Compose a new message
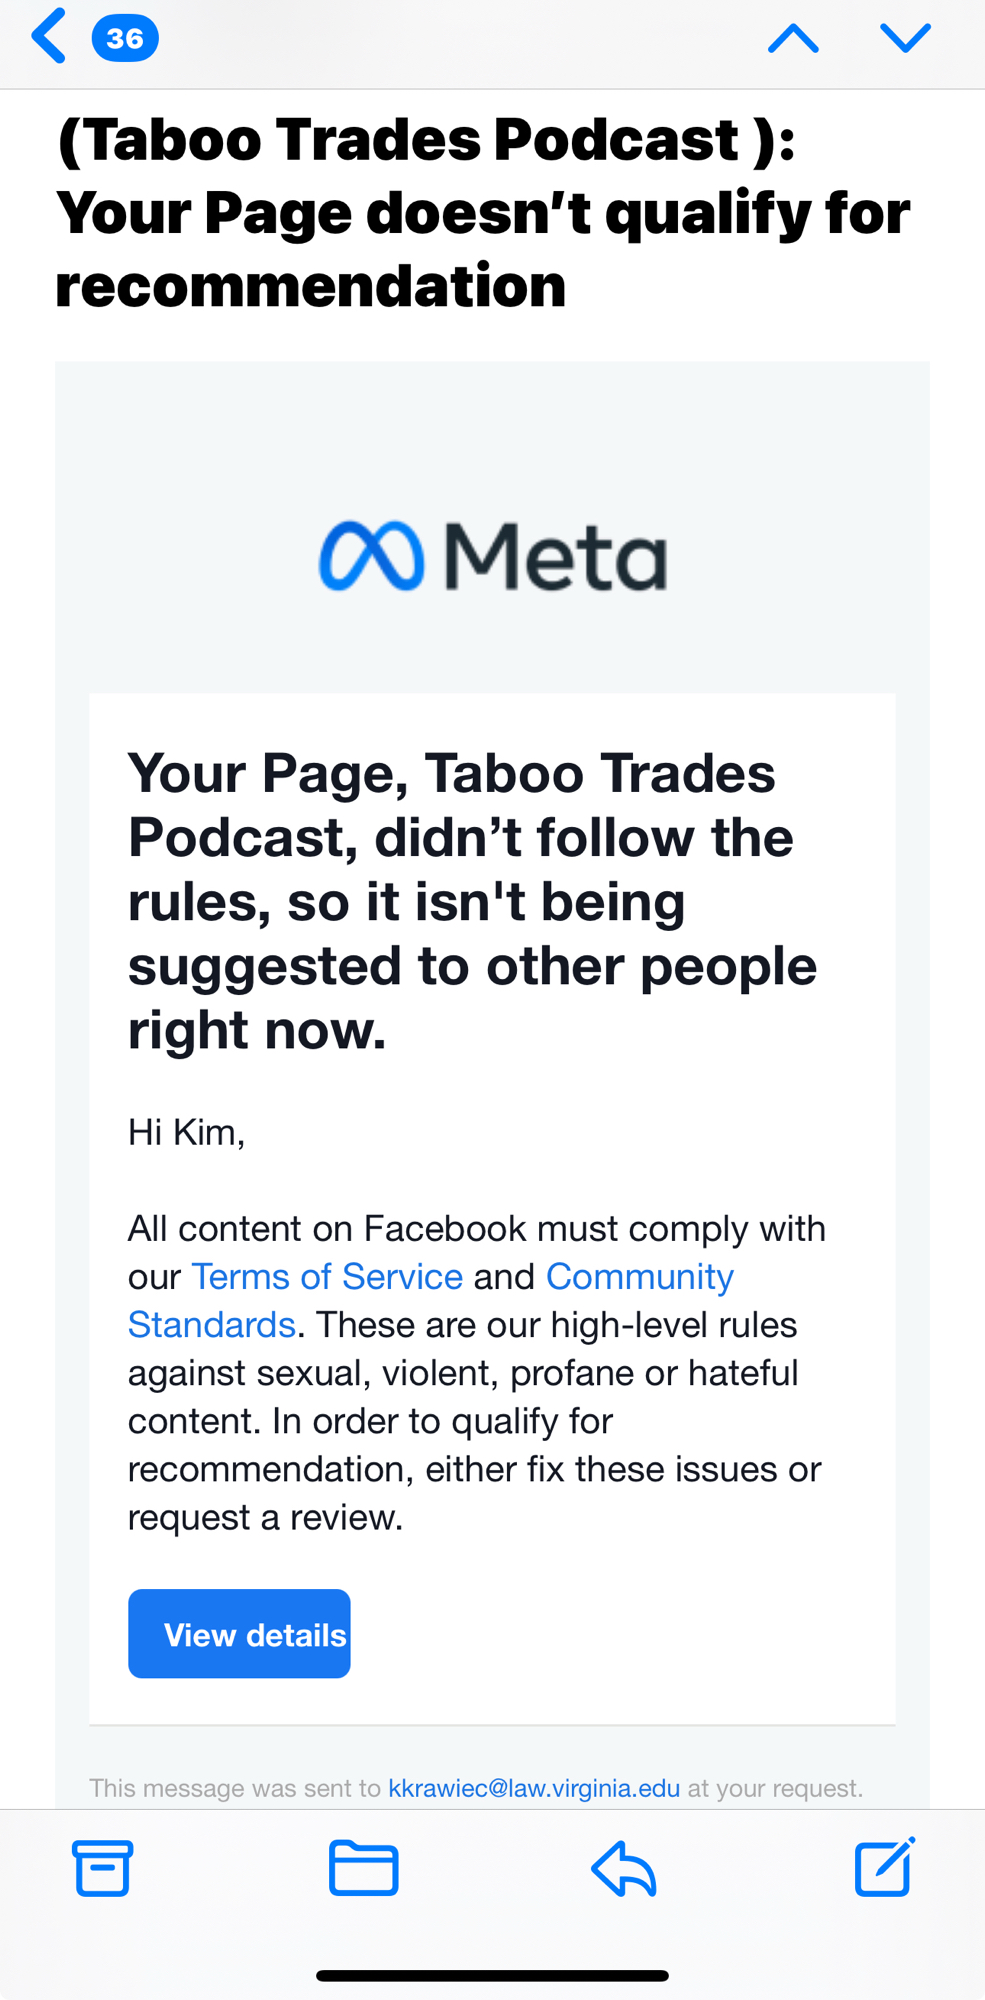 [884, 1868]
